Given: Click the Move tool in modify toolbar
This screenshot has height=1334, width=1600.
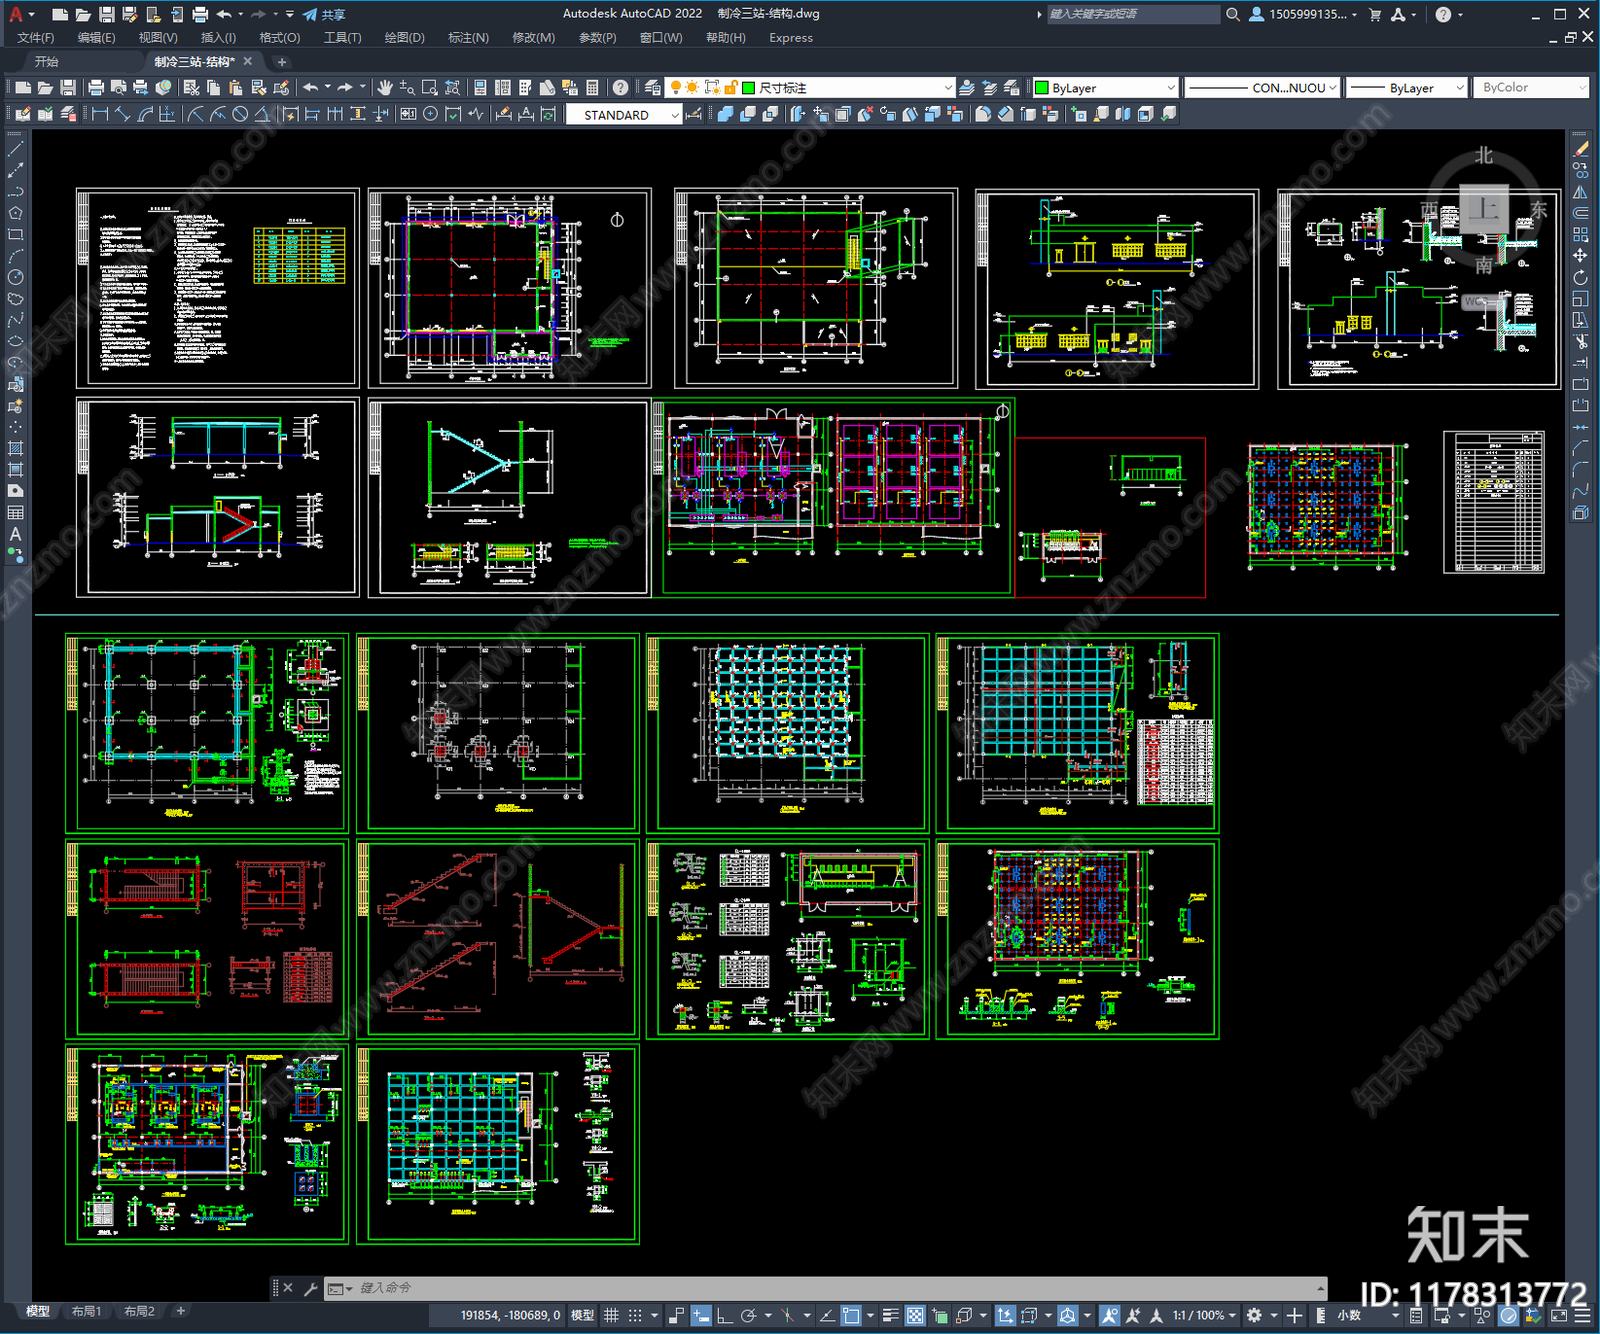Looking at the screenshot, I should (1580, 256).
